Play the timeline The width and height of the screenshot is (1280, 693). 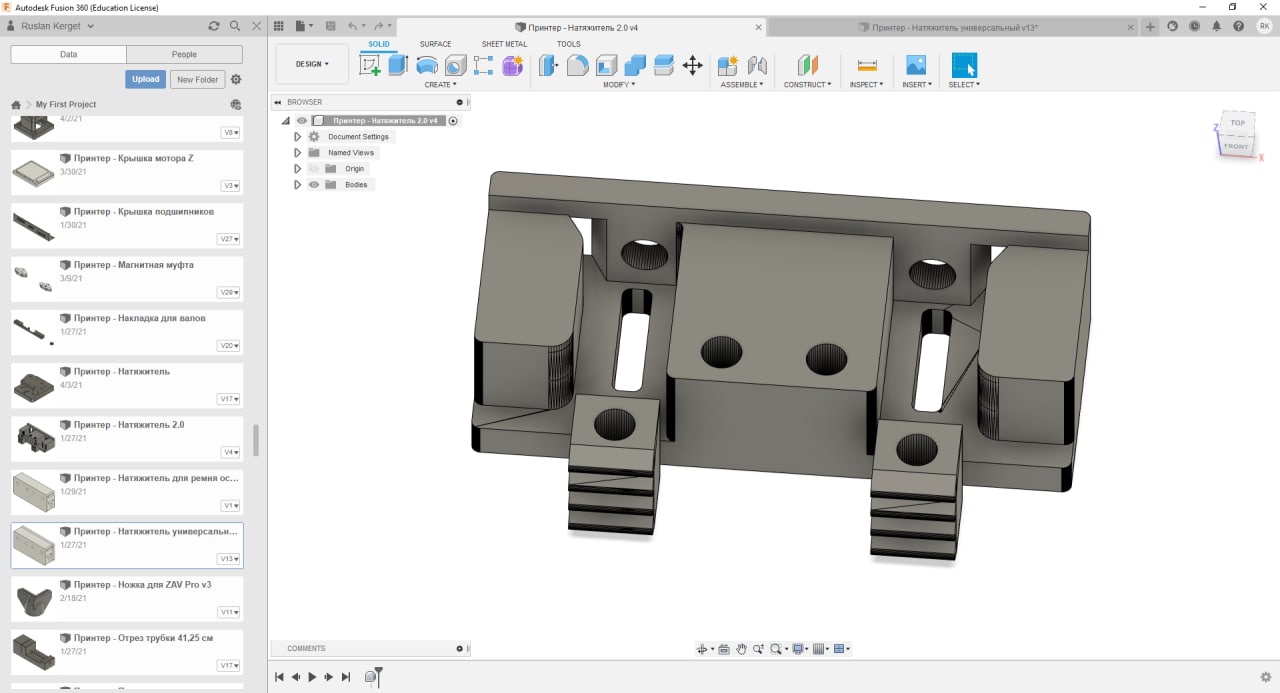coord(312,677)
